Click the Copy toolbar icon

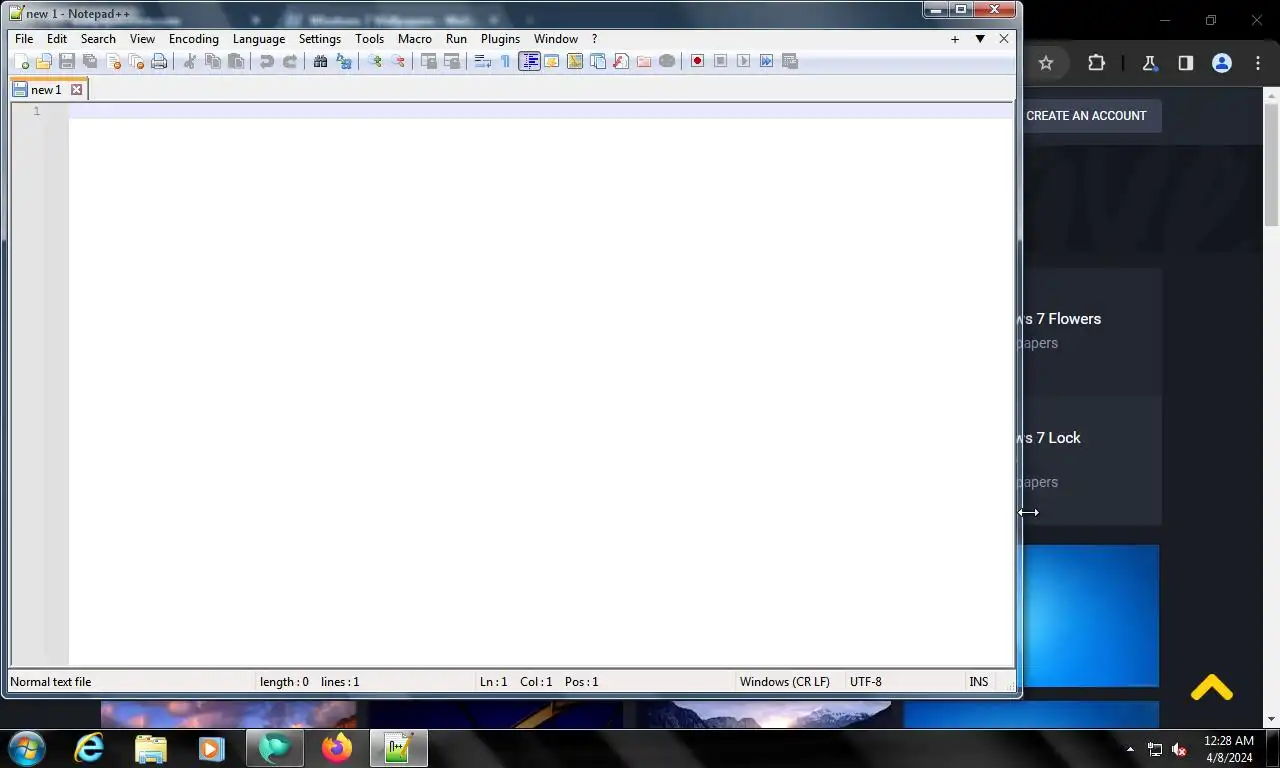[x=213, y=61]
